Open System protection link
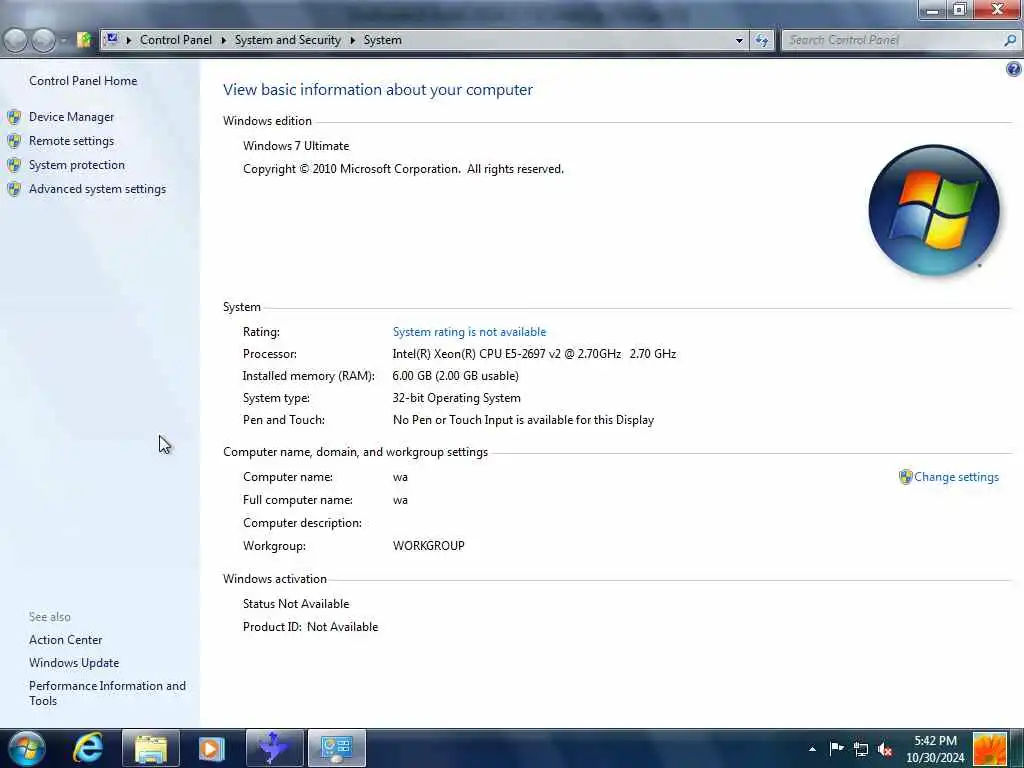 (x=76, y=165)
